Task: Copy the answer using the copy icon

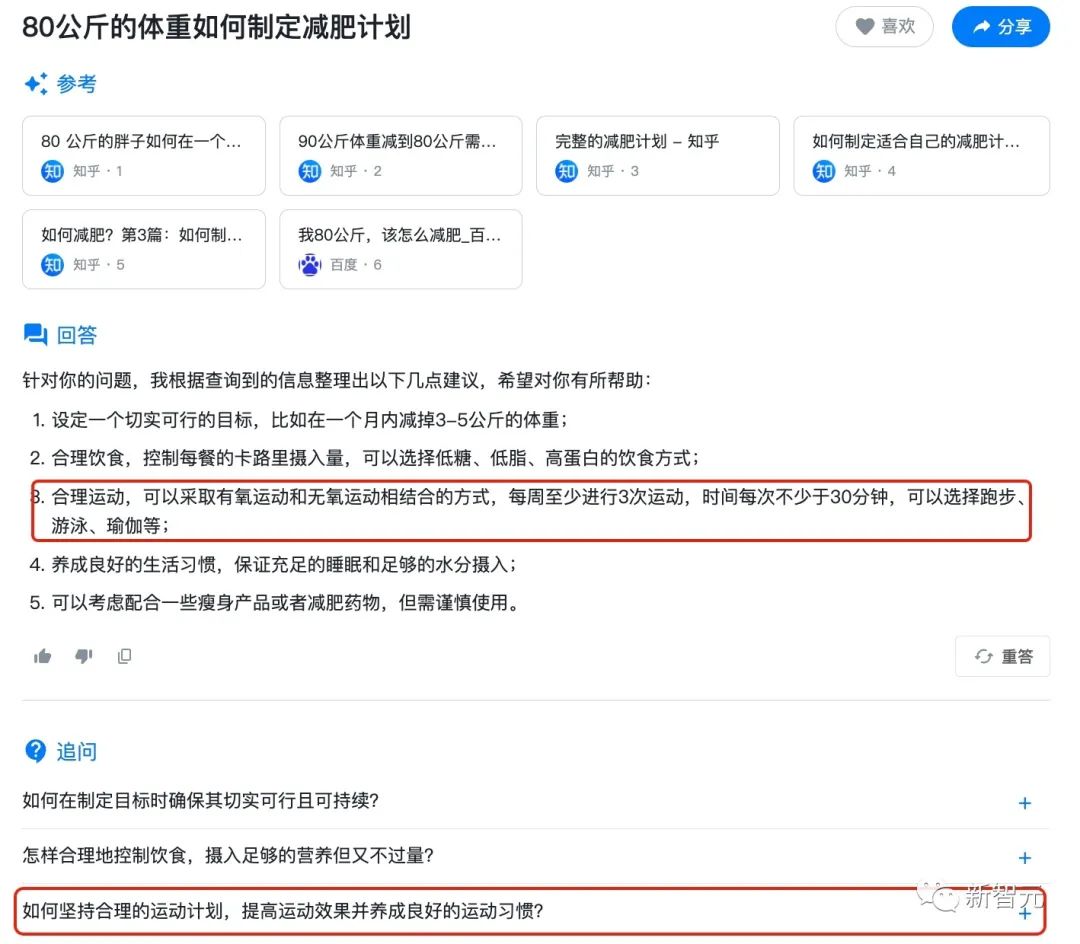Action: click(125, 656)
